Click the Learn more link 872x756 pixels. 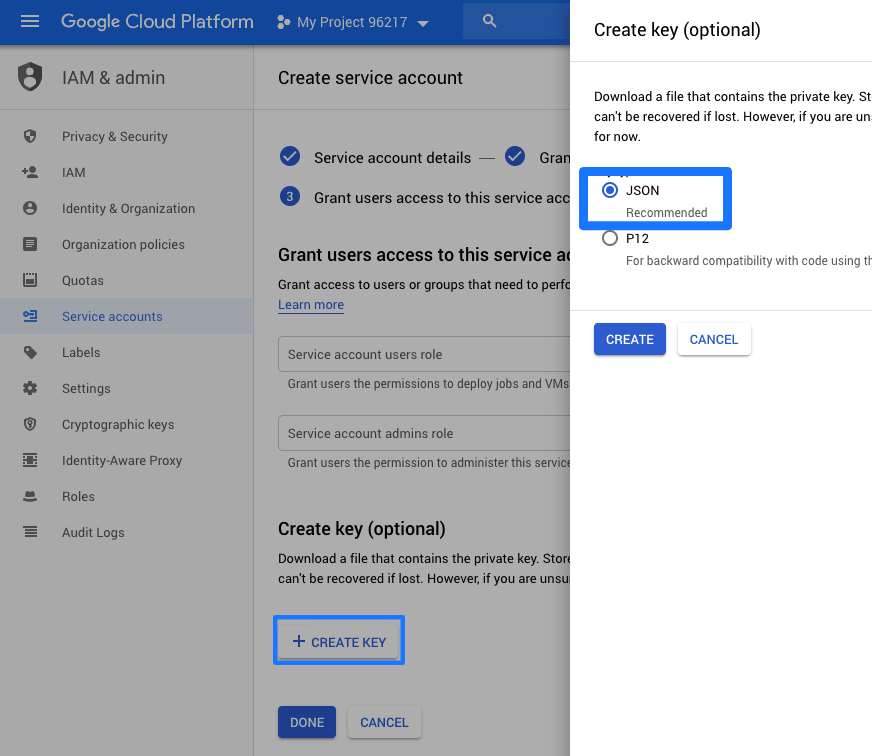click(x=311, y=305)
